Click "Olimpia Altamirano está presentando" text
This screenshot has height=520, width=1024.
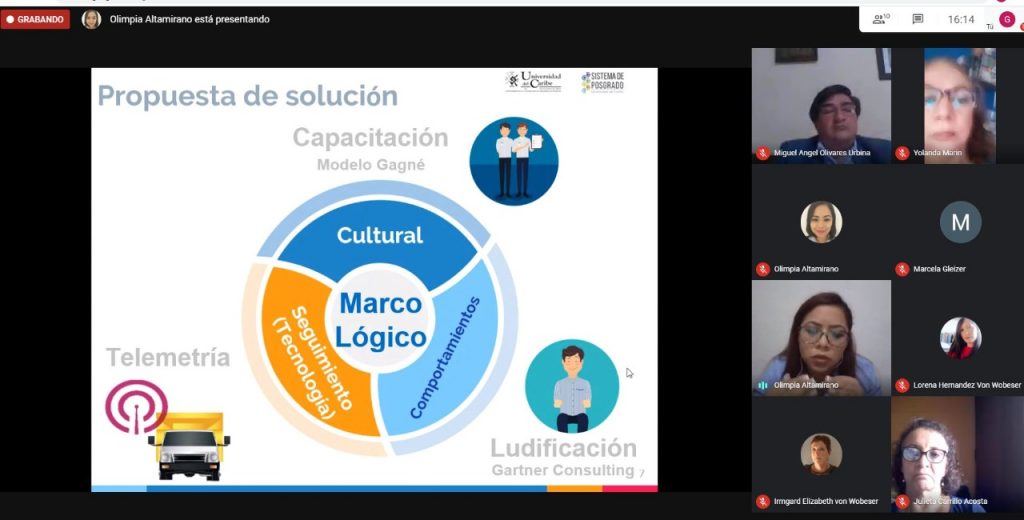click(189, 19)
